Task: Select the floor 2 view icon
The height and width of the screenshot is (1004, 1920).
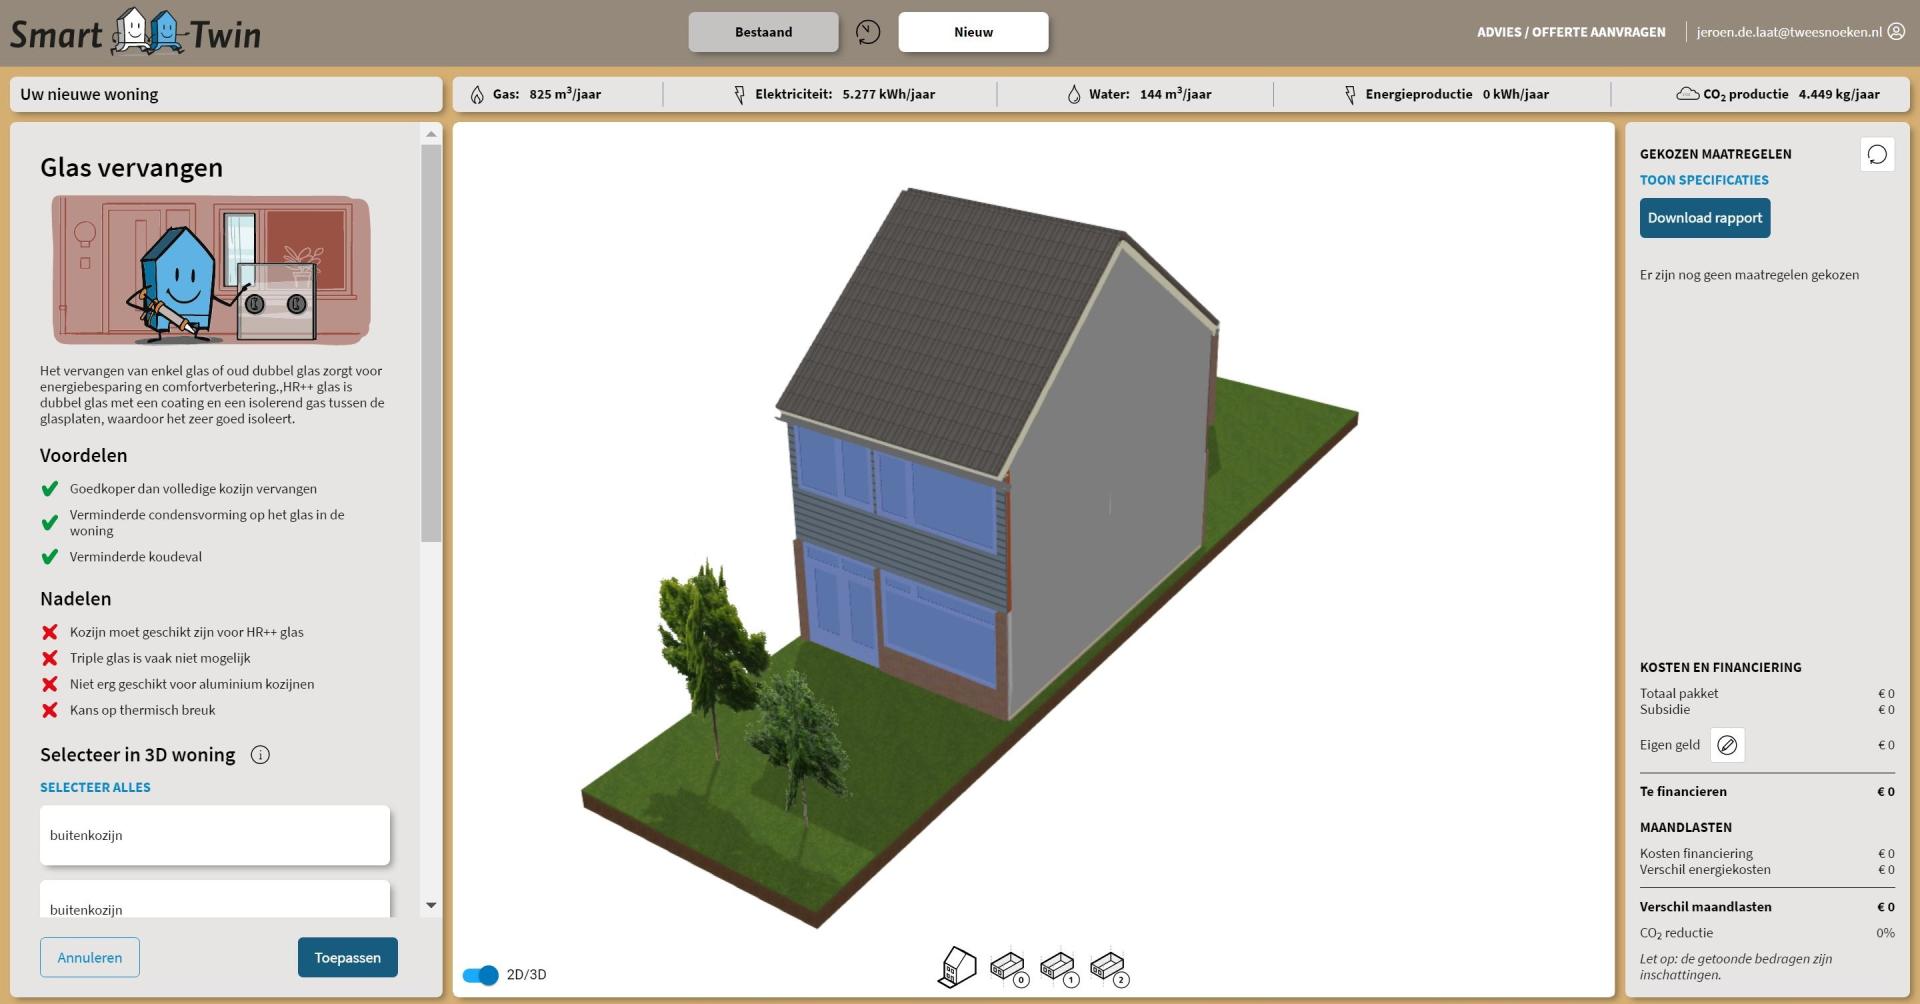Action: [1108, 967]
